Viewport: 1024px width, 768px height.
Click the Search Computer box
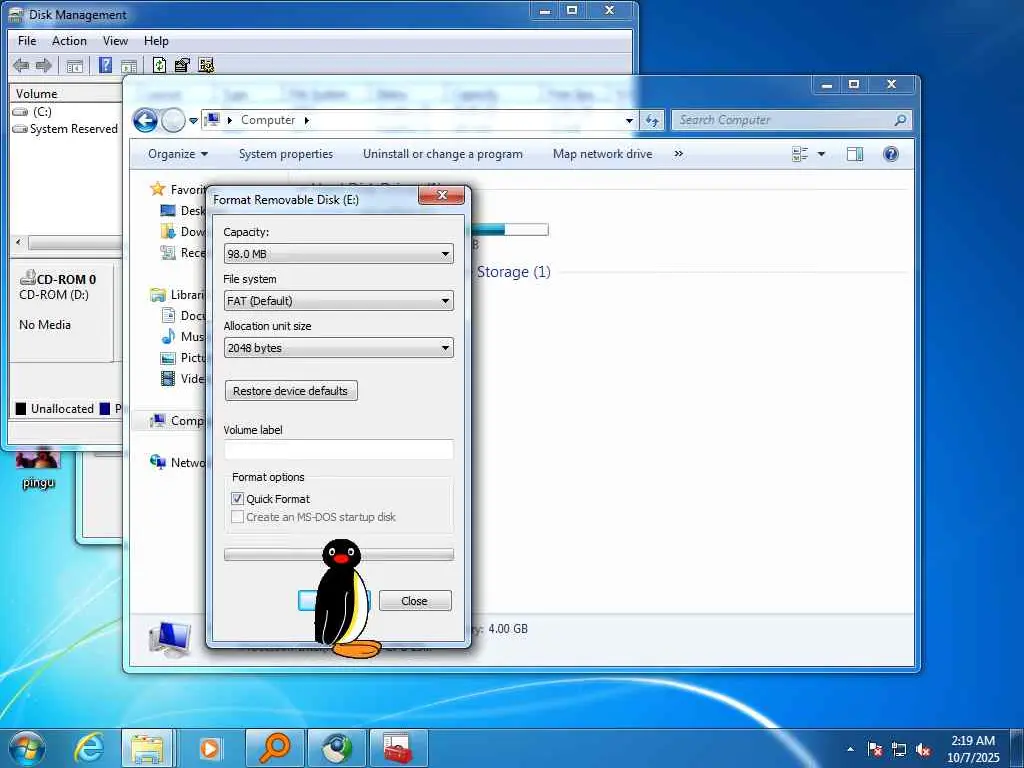point(791,120)
